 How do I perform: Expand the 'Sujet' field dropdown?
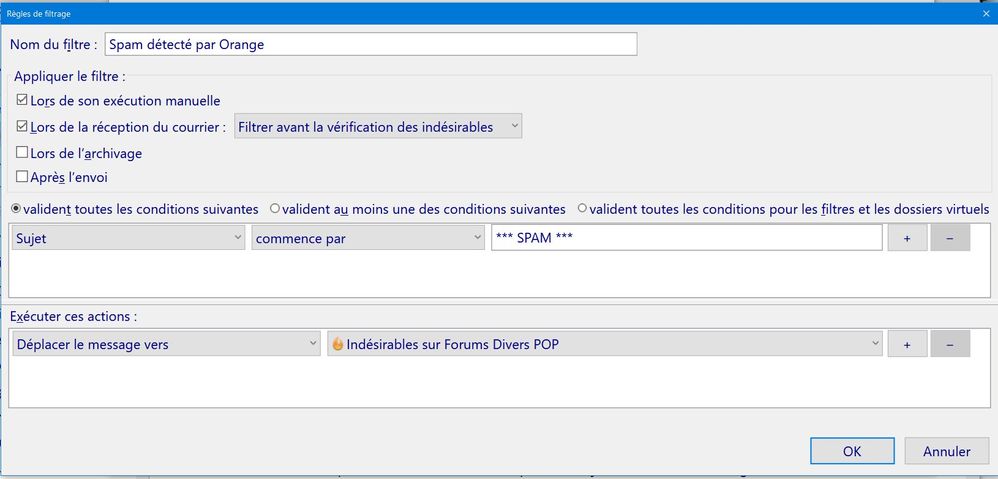pyautogui.click(x=127, y=238)
